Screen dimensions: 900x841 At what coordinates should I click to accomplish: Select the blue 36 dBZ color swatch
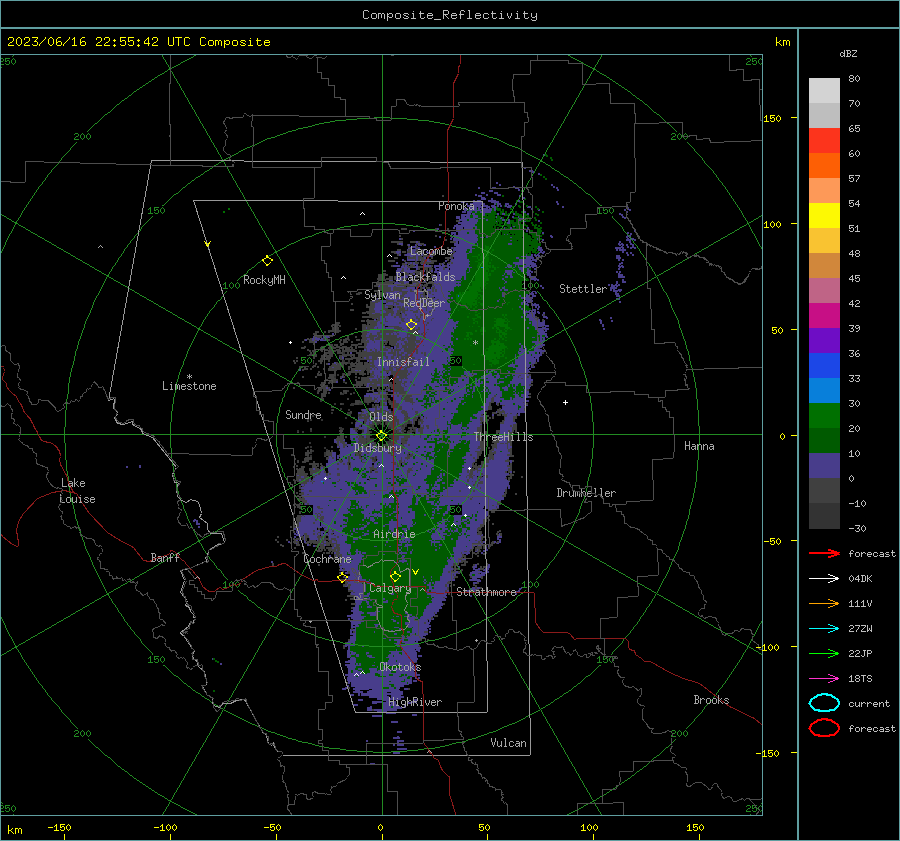point(824,365)
